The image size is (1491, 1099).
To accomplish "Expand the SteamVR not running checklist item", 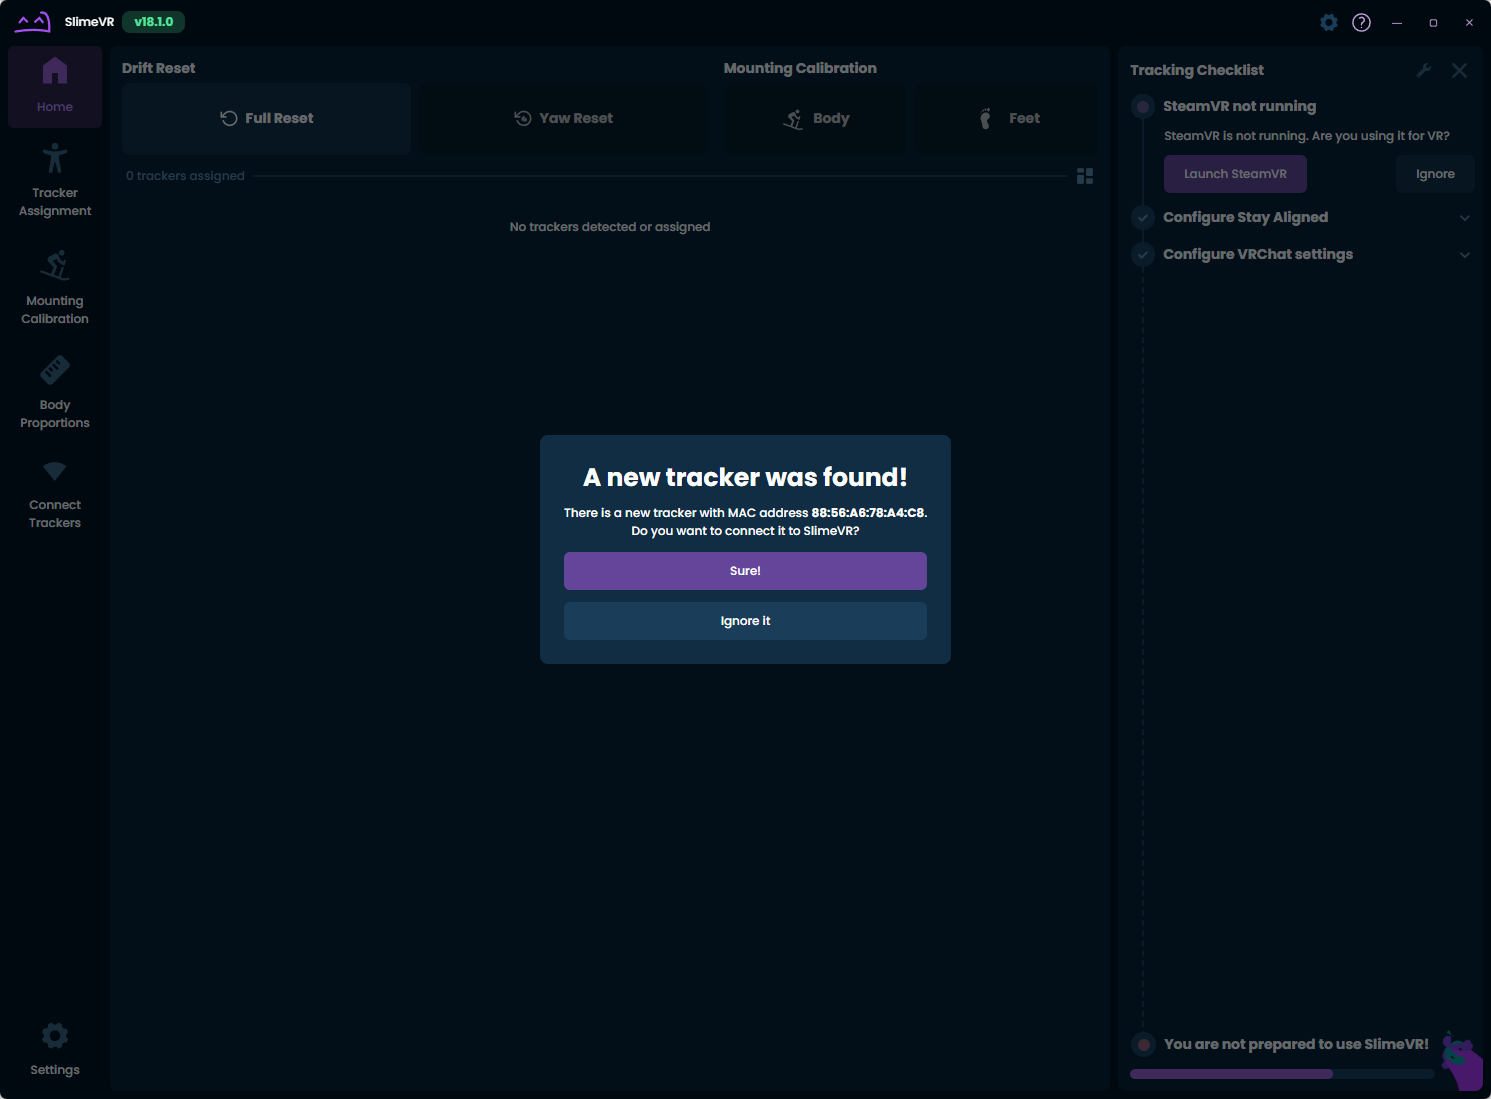I will coord(1239,106).
